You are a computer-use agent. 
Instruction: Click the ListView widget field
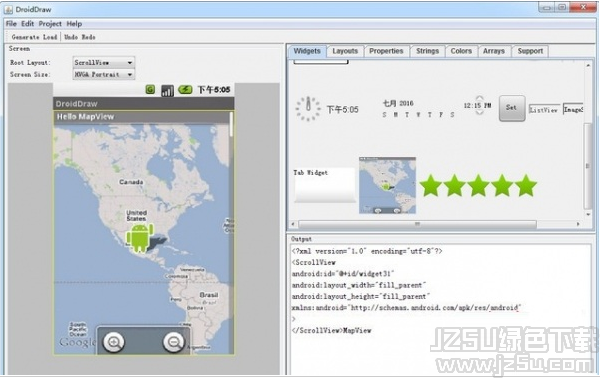coord(544,110)
